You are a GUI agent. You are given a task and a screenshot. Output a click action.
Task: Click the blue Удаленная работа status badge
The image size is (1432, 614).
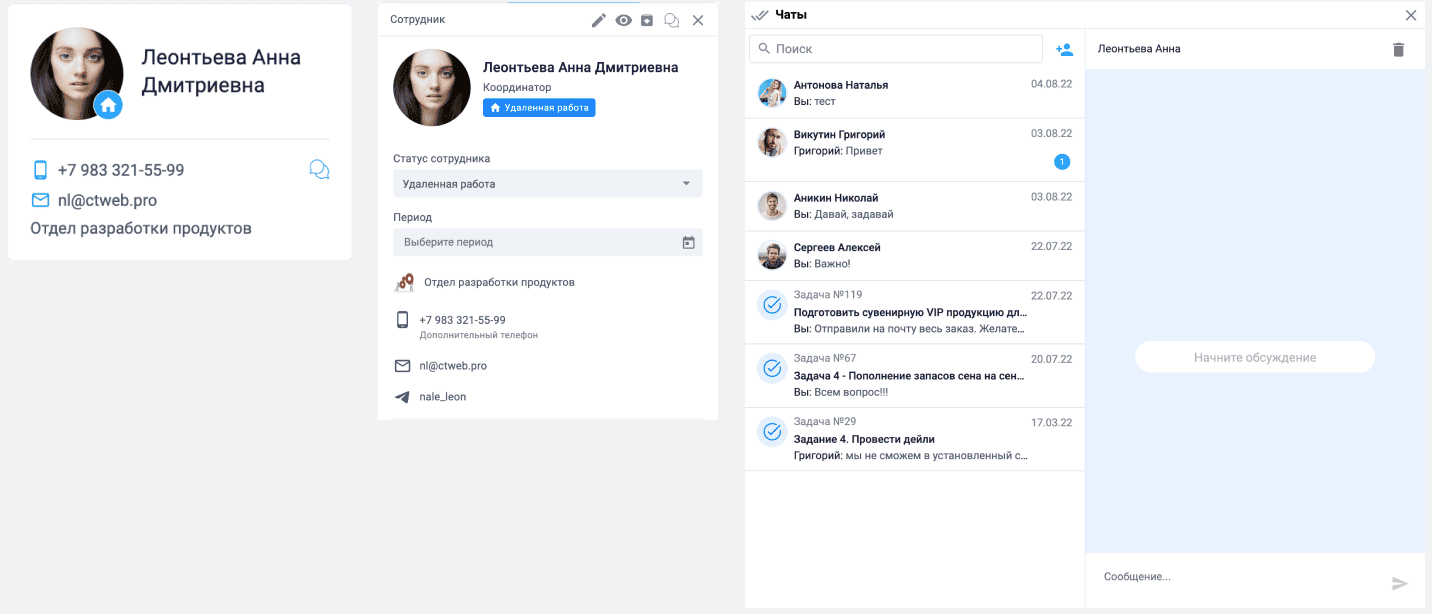[x=539, y=108]
